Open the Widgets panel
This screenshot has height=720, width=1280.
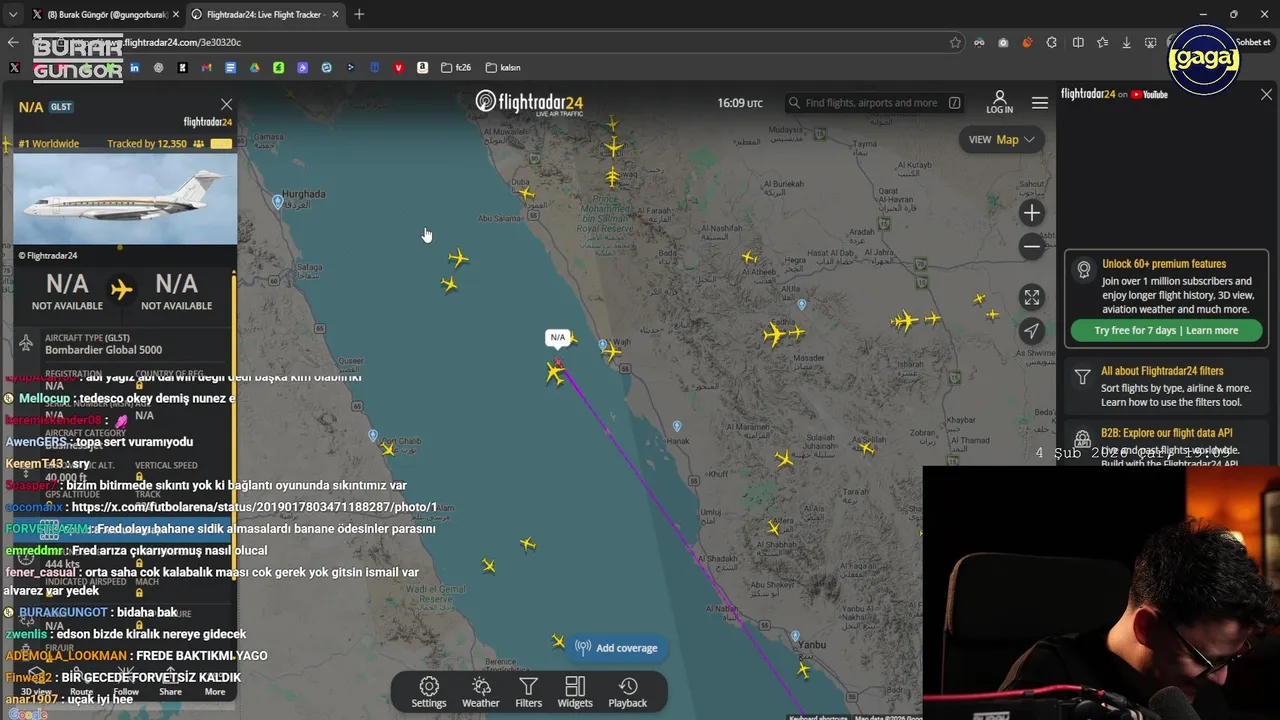(575, 692)
